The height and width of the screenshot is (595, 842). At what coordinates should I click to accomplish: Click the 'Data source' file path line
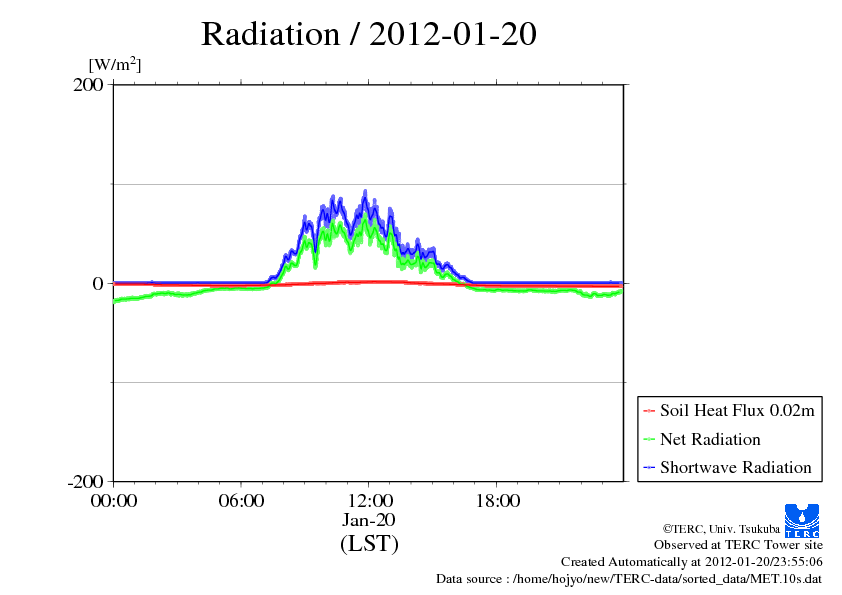[629, 579]
